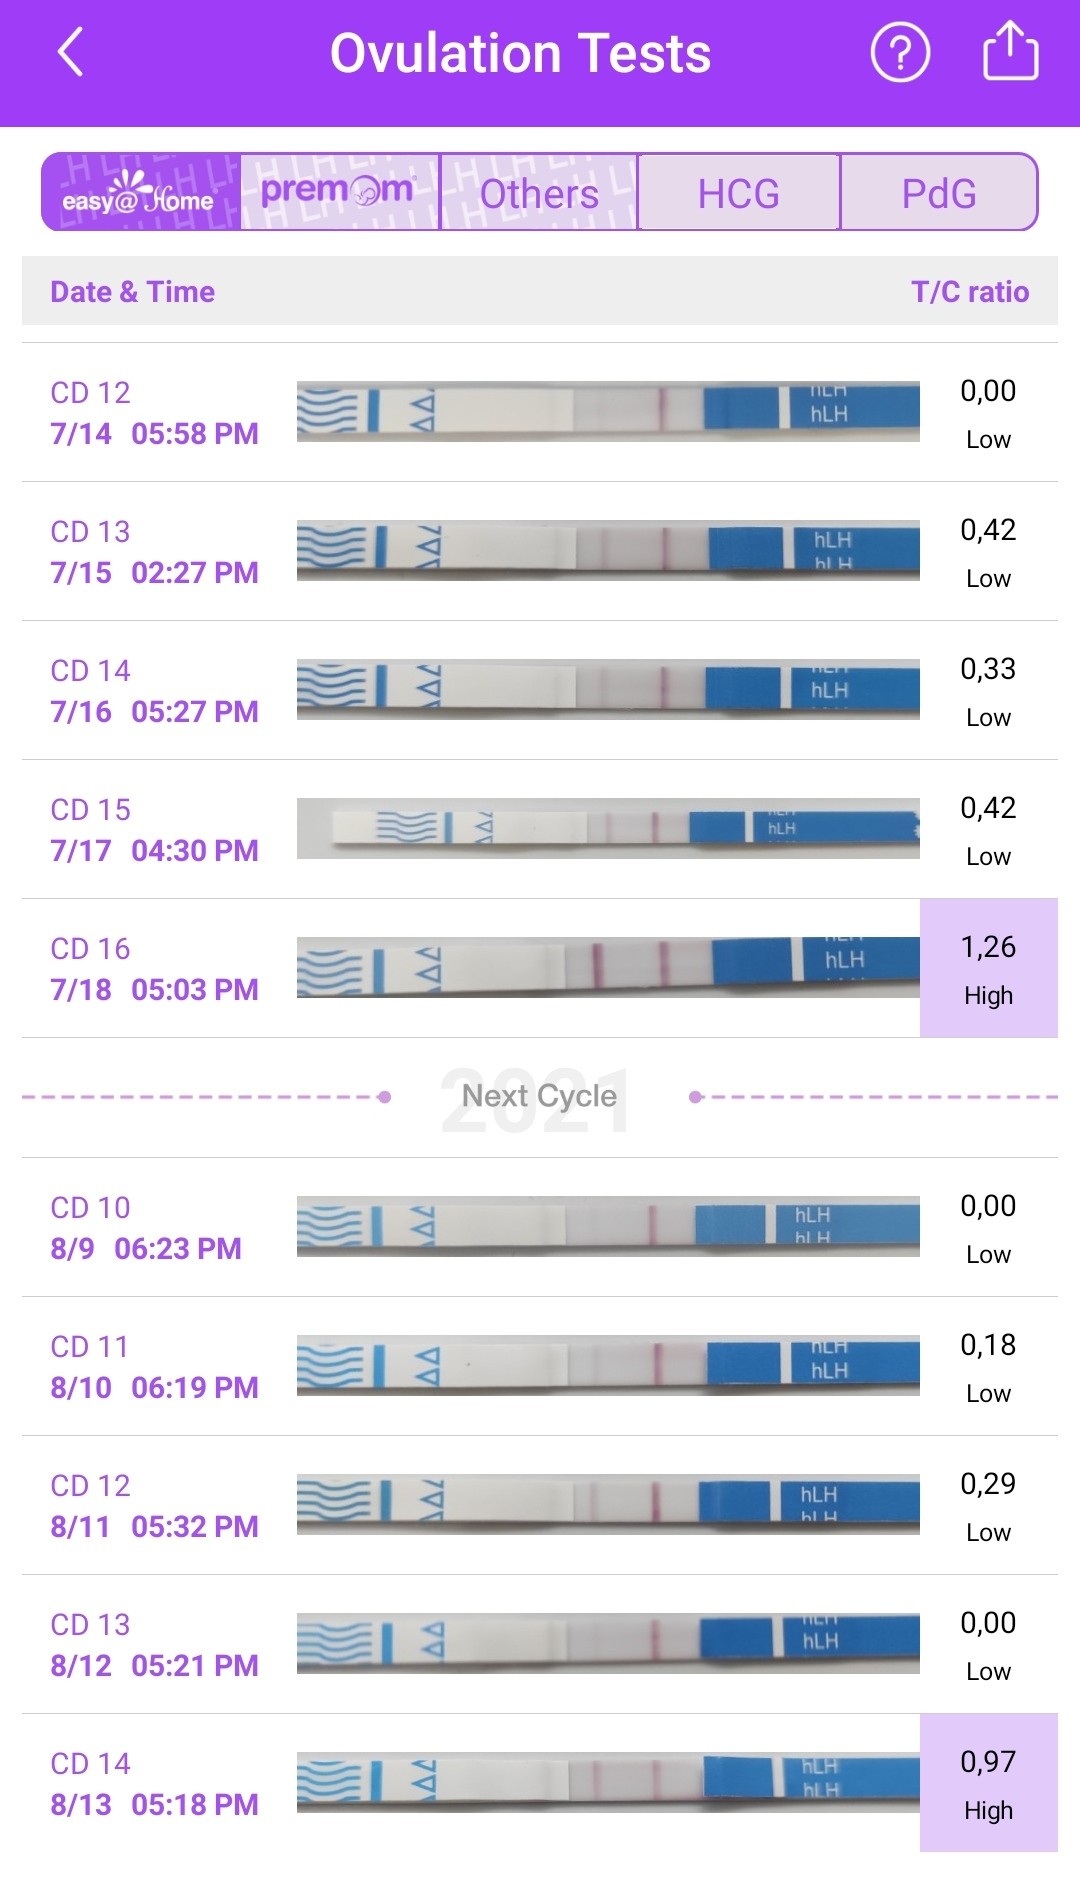The image size is (1080, 1878).
Task: Open the PdG tab
Action: click(x=938, y=193)
